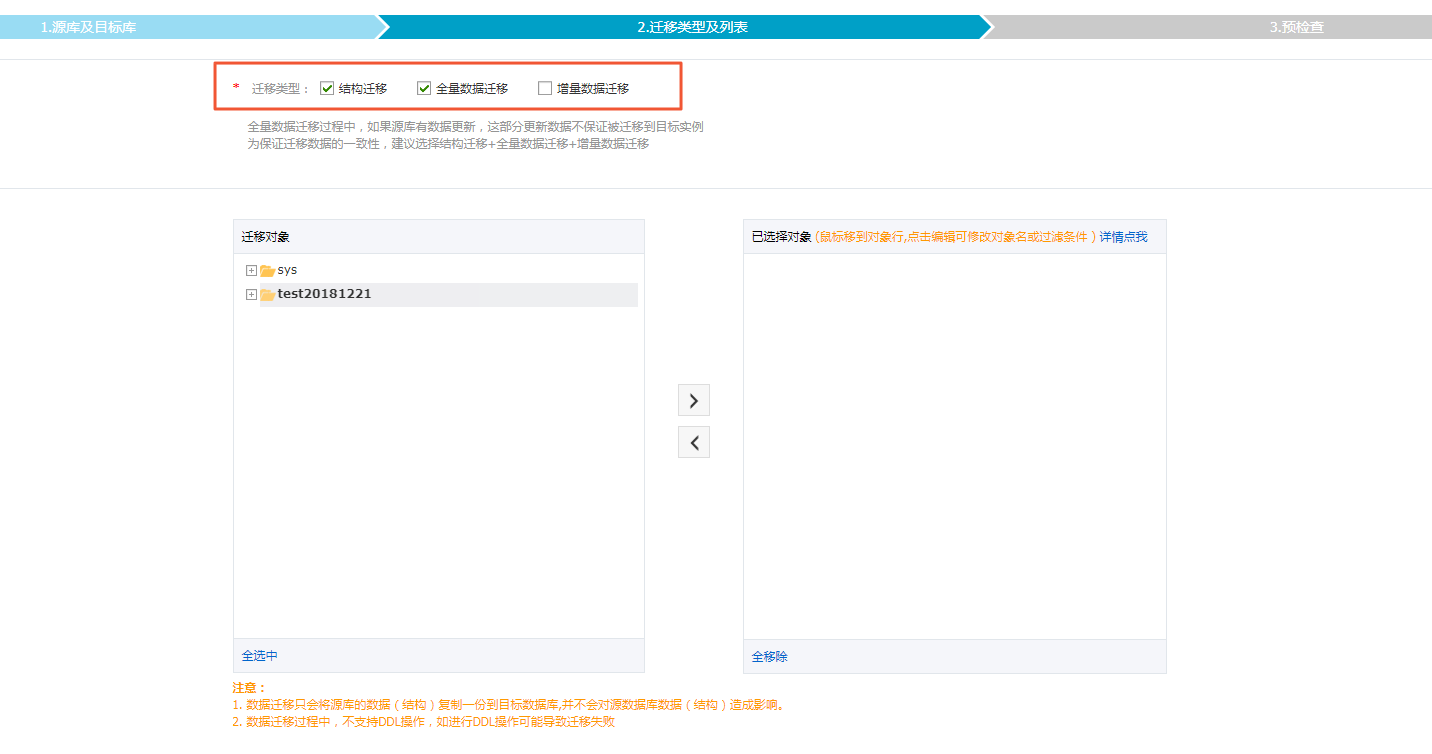This screenshot has height=754, width=1432.
Task: Click the 迁移类型 label
Action: [281, 88]
